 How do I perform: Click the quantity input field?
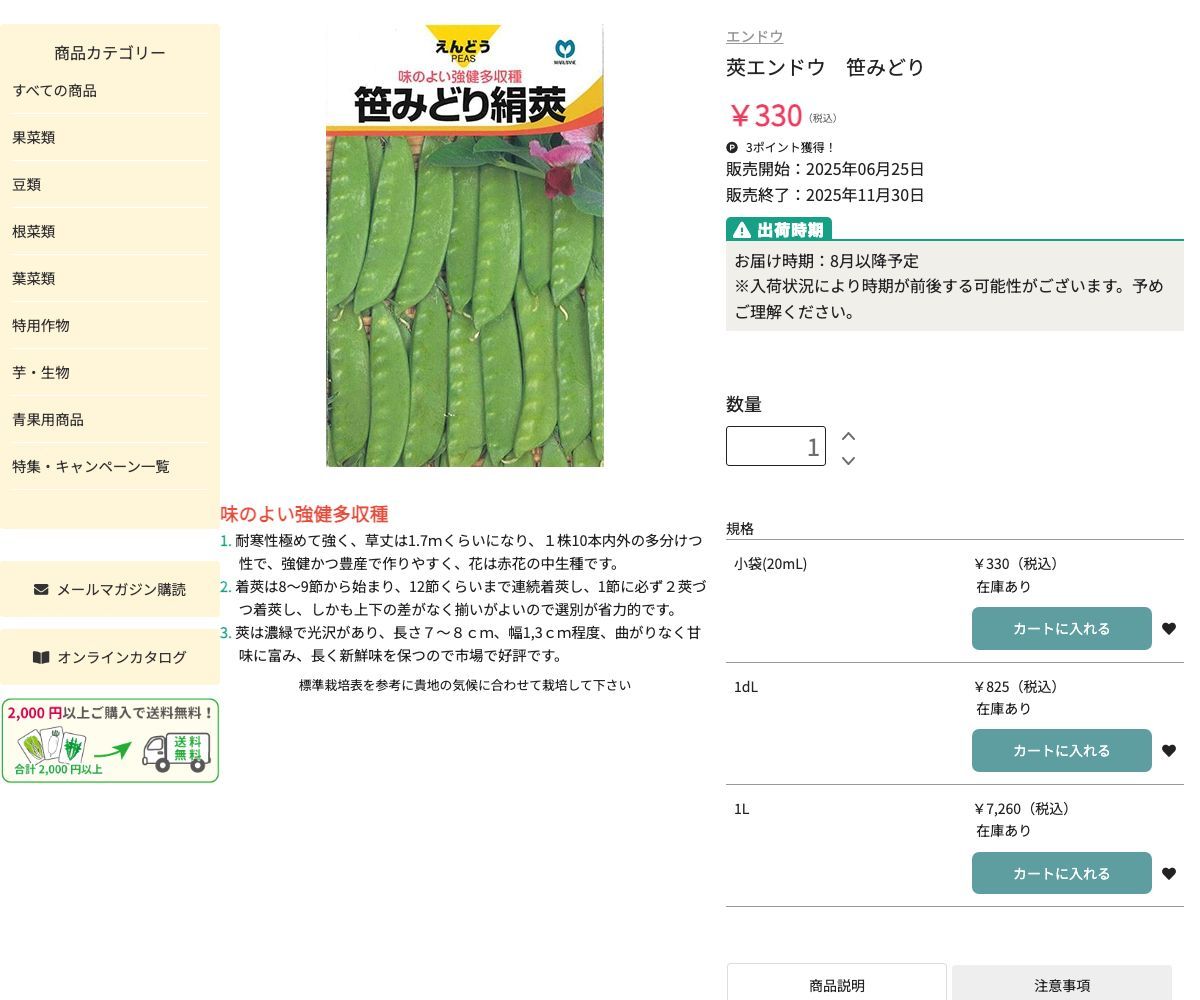coord(775,446)
